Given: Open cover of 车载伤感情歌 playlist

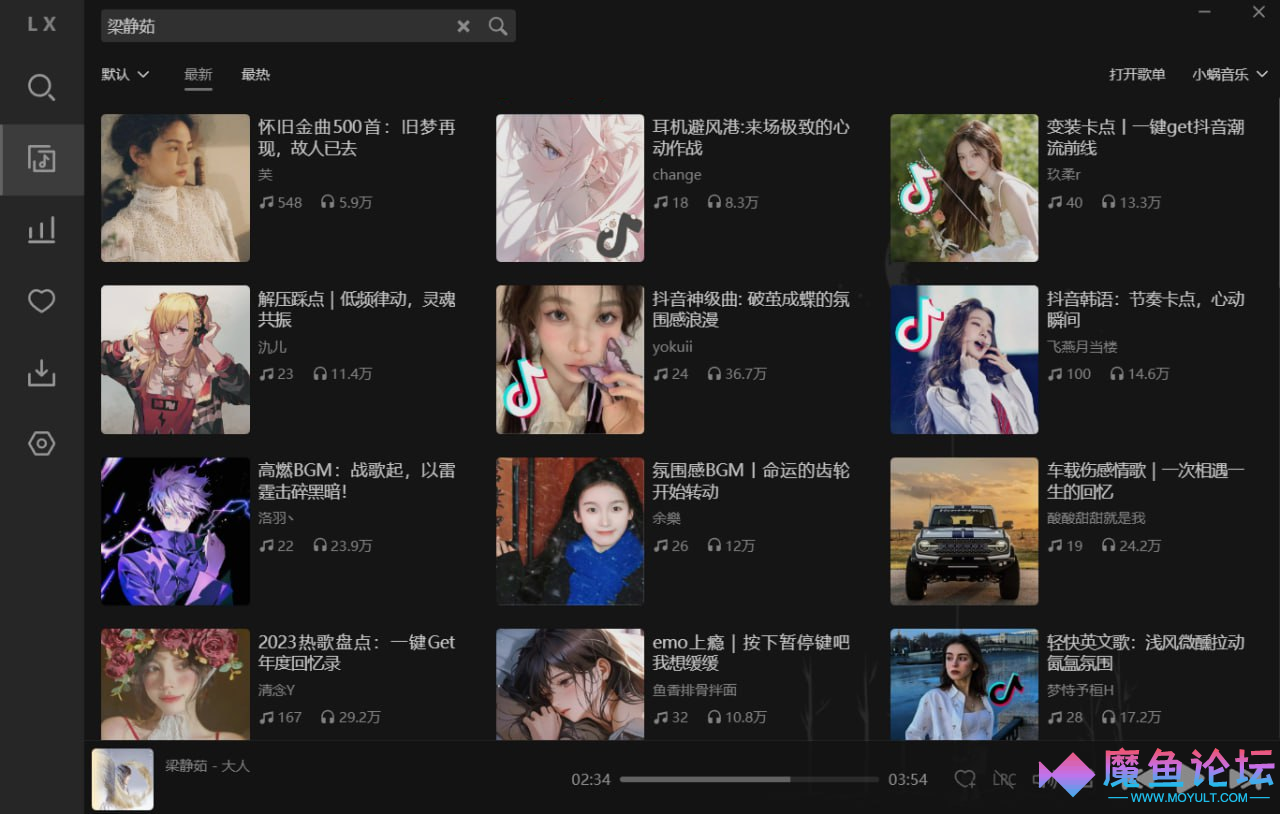Looking at the screenshot, I should coord(964,531).
